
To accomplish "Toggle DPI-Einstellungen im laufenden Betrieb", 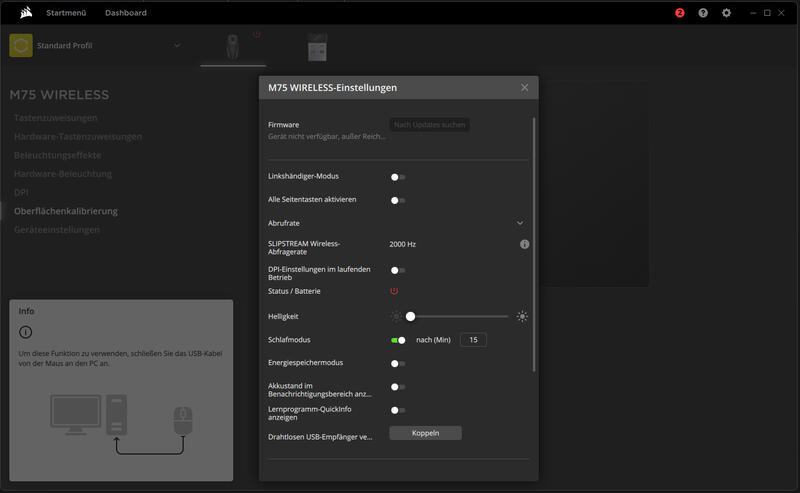I will tap(397, 270).
